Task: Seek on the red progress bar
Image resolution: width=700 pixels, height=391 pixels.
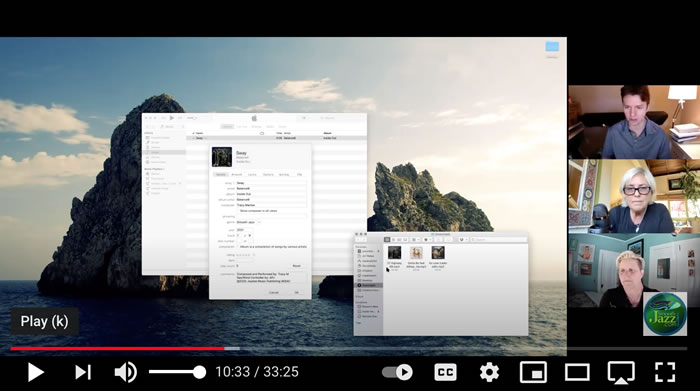Action: [117, 349]
